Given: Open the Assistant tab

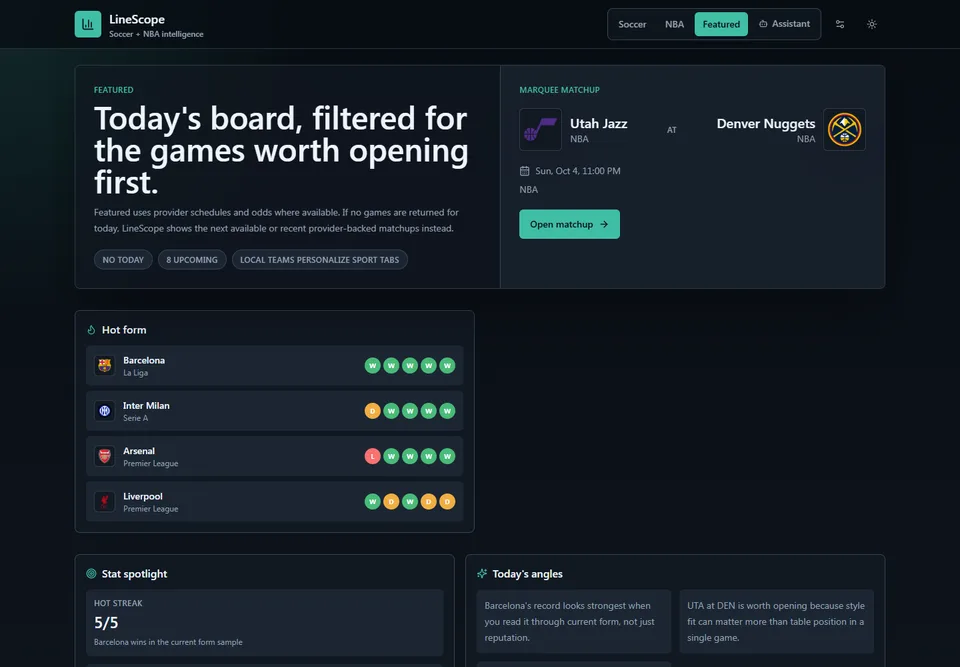Looking at the screenshot, I should click(x=784, y=24).
